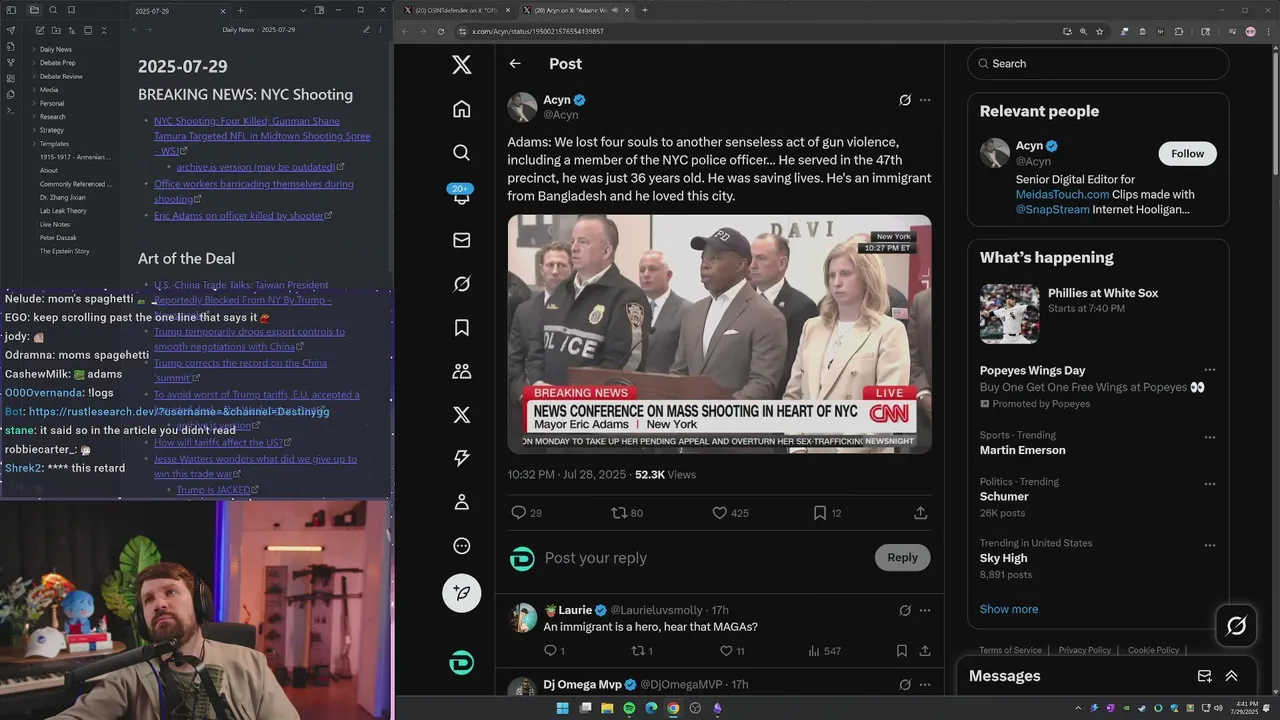Click Grok explain icon on Acyn post
1280x720 pixels.
(905, 100)
